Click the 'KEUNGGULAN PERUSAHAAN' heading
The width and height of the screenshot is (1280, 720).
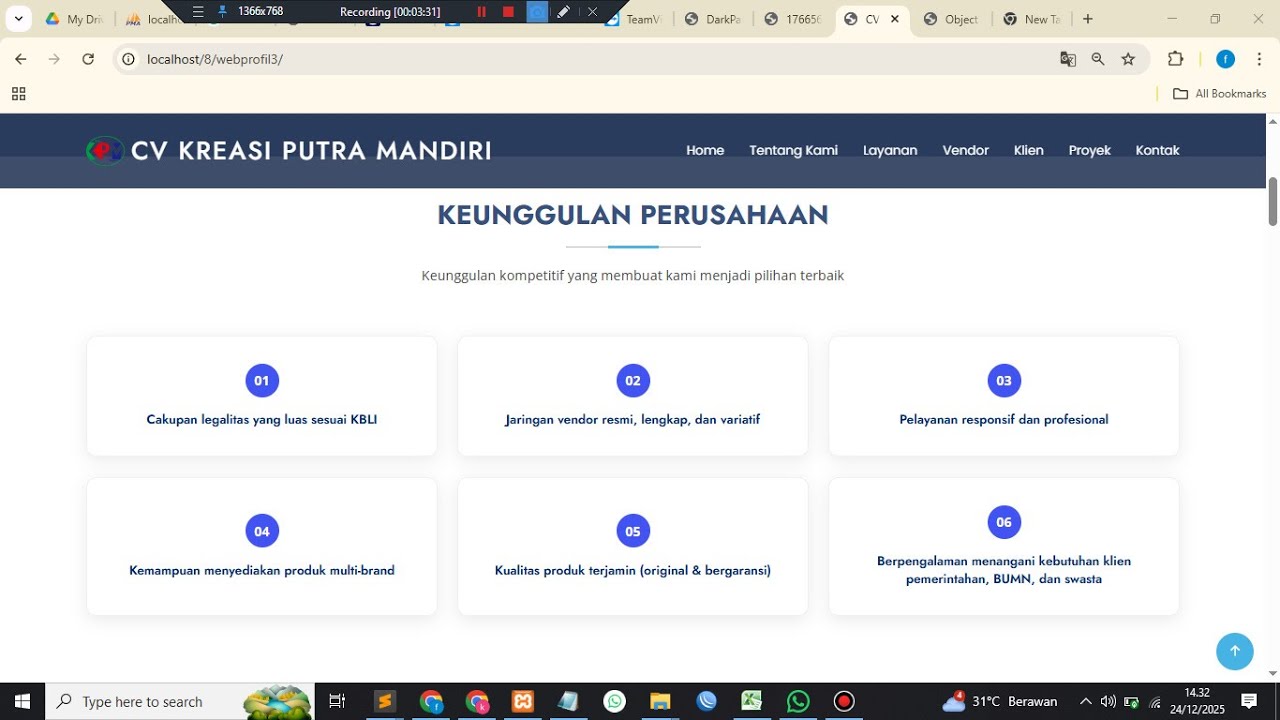(x=633, y=215)
